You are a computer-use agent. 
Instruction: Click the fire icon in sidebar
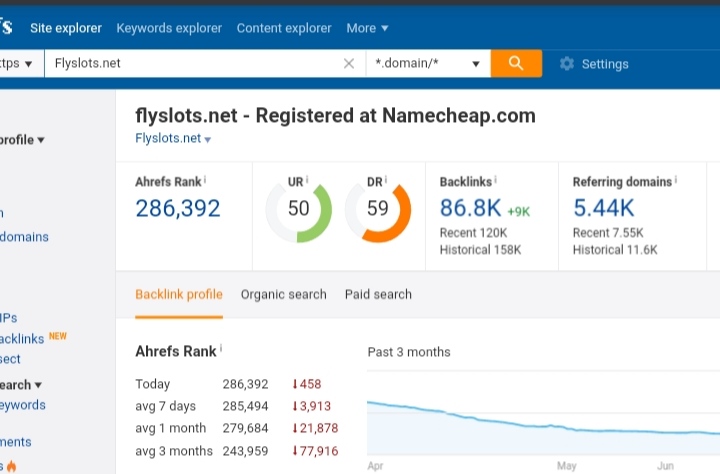(x=11, y=467)
